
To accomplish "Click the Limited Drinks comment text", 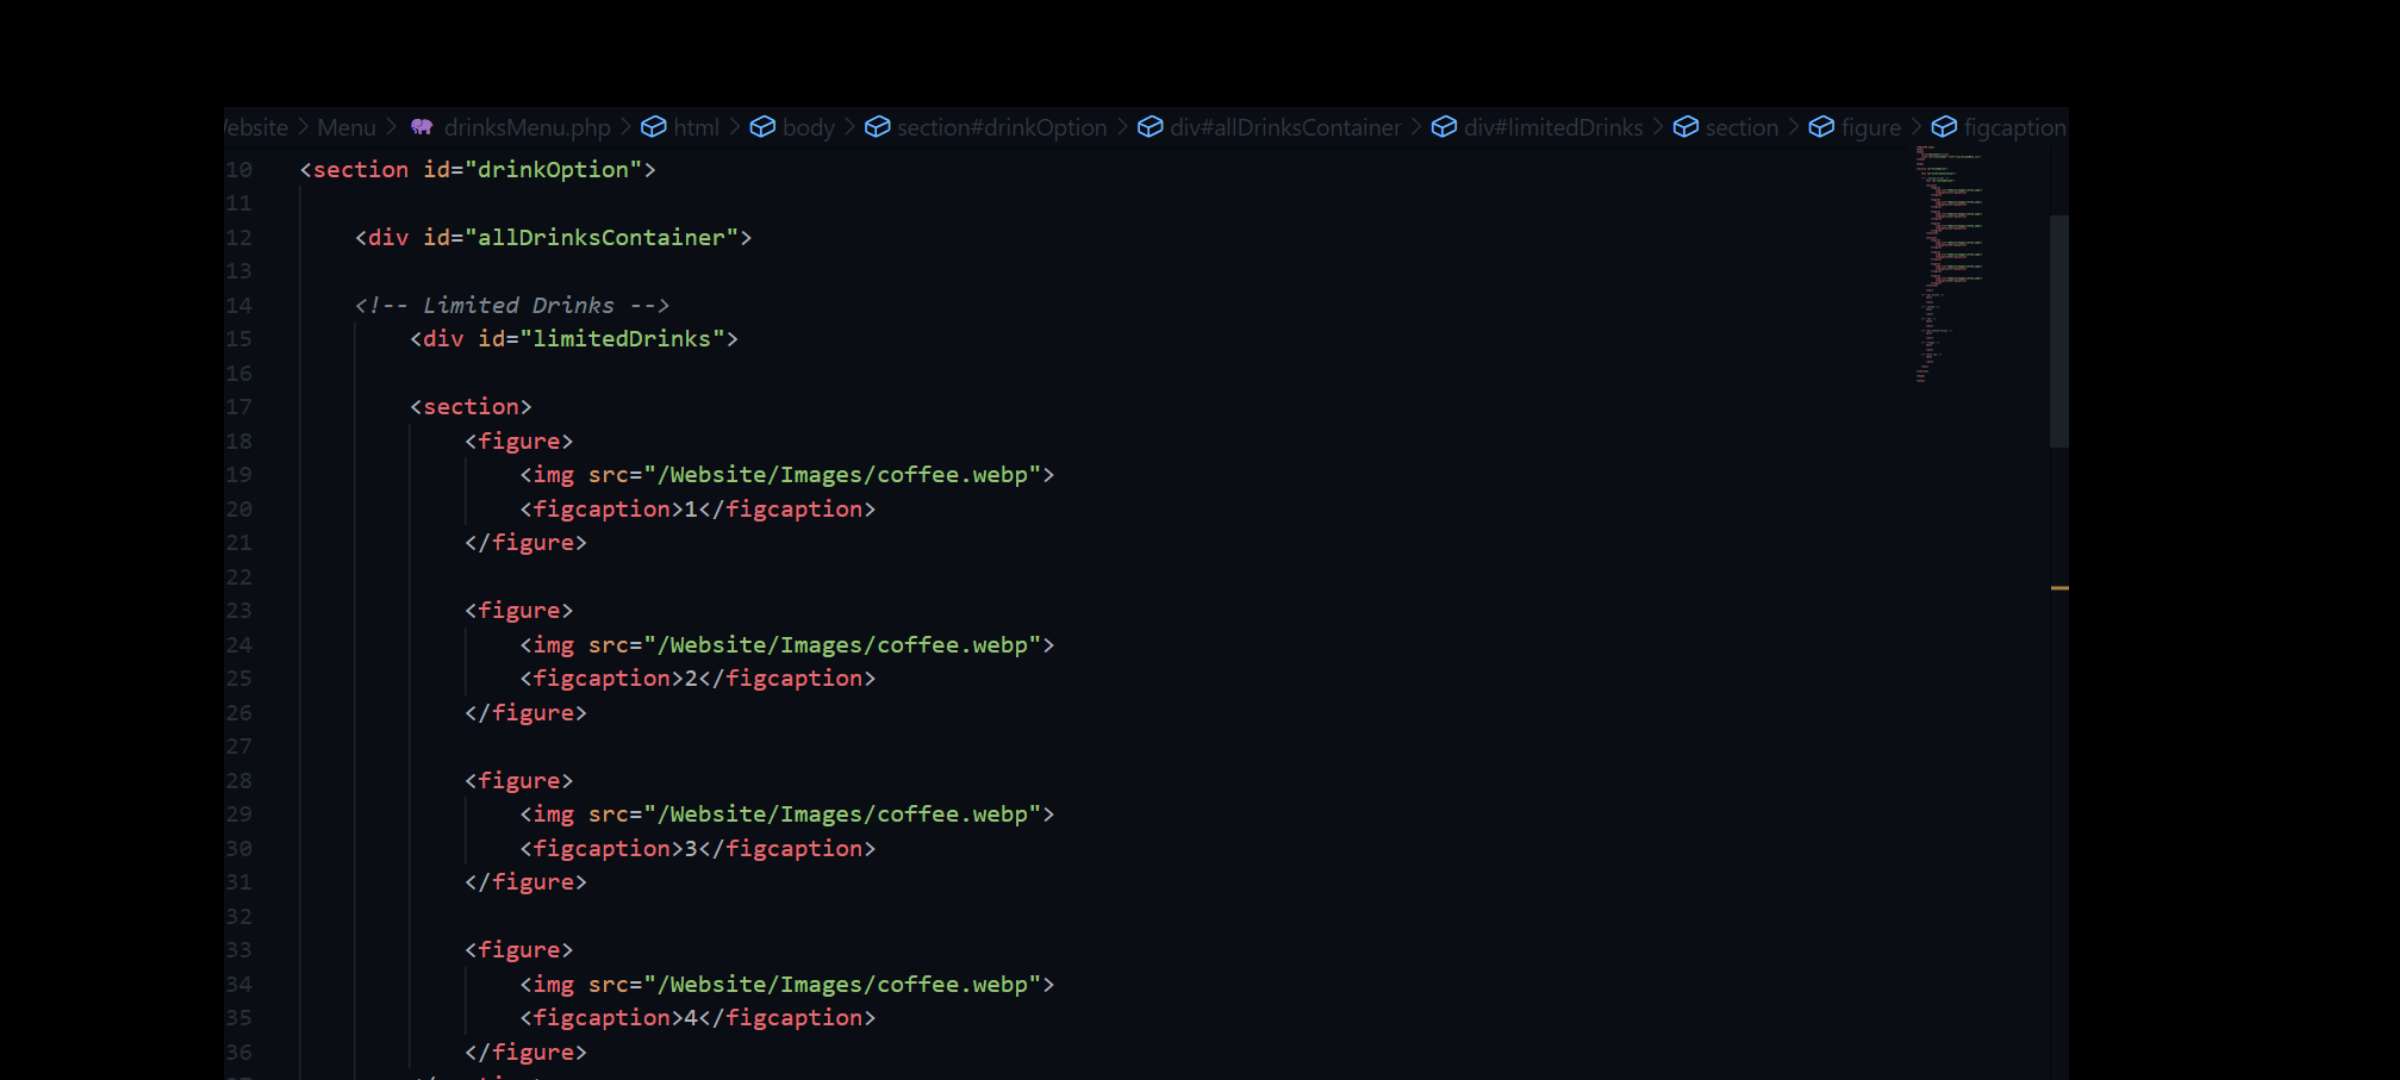I will tap(518, 305).
